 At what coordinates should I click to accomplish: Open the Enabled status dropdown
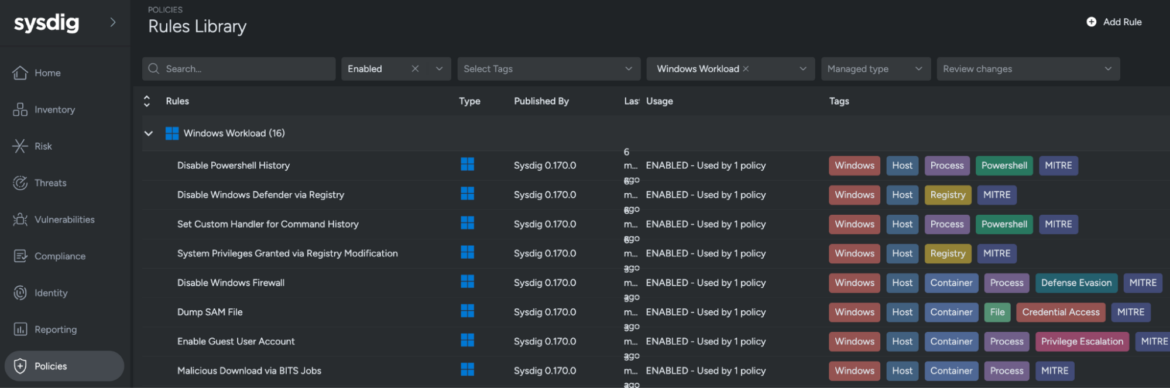[x=439, y=69]
